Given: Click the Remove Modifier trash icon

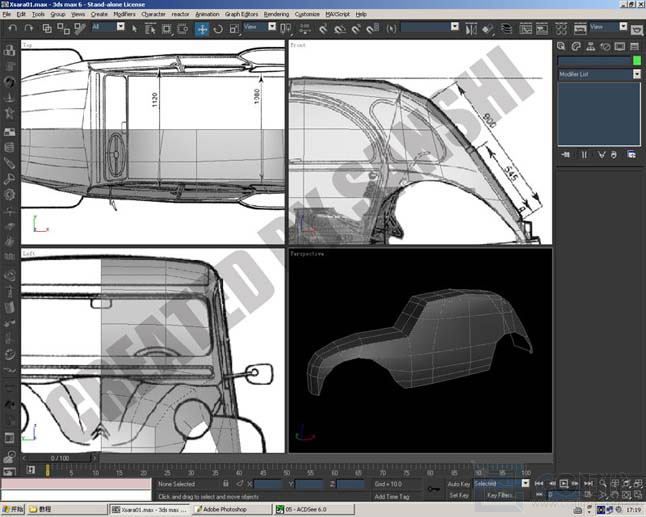Looking at the screenshot, I should (614, 154).
